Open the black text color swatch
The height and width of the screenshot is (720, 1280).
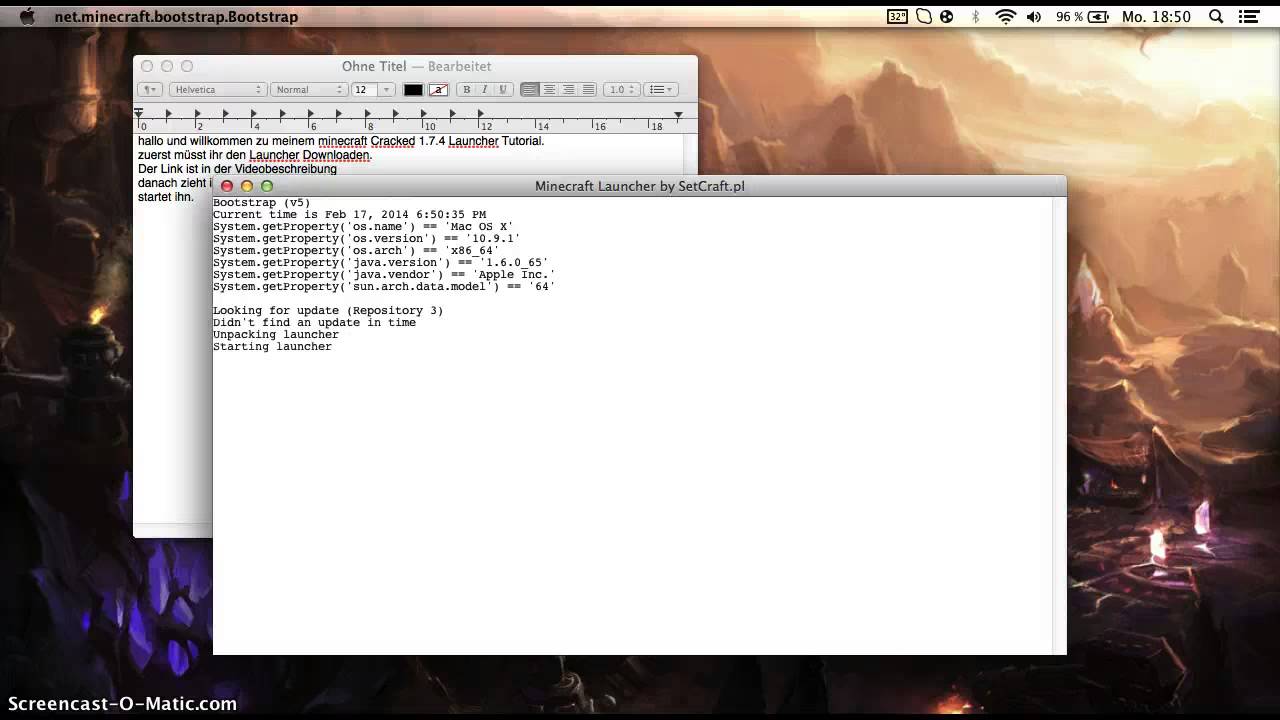coord(413,90)
